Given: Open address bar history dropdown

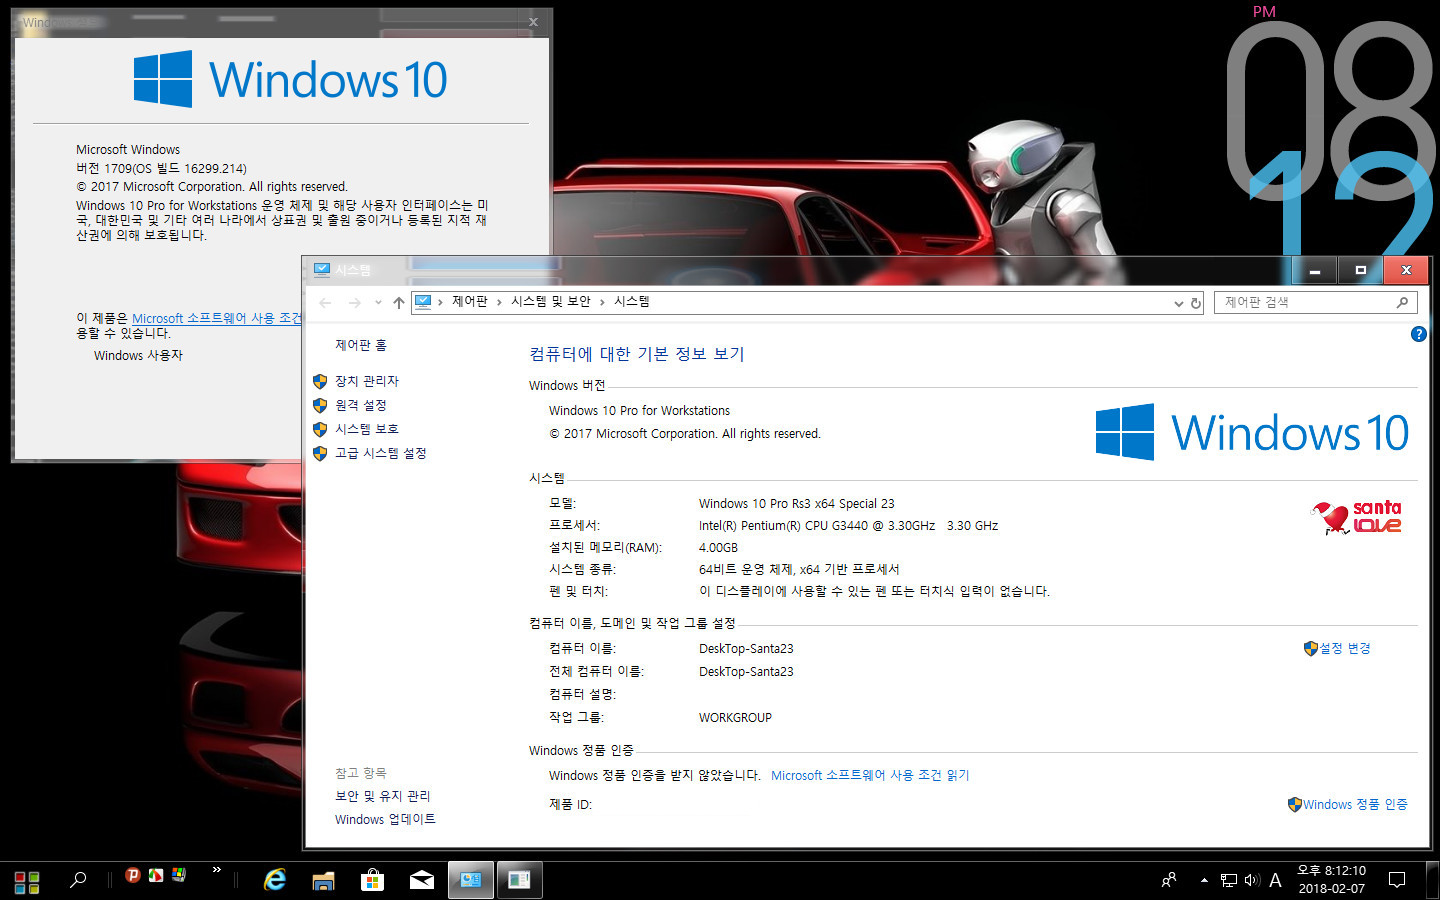Looking at the screenshot, I should 1178,303.
